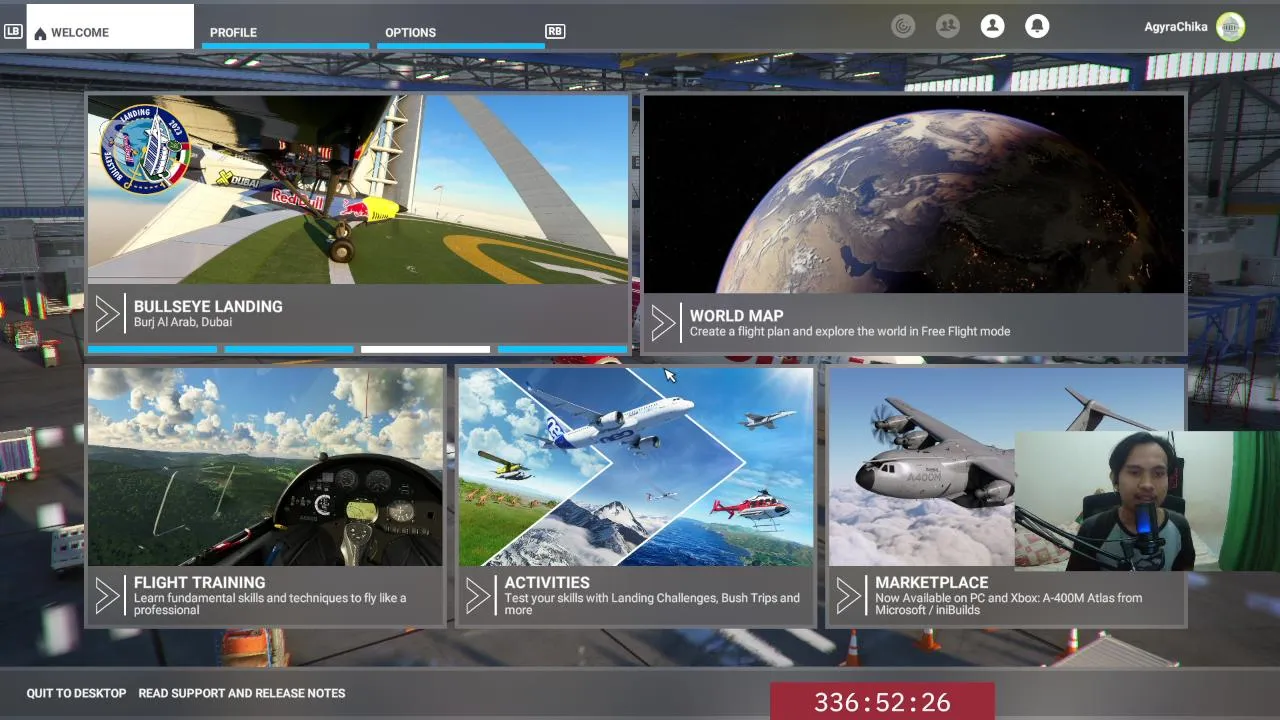Click the Burj Al Arab, Dubai subtitle
1280x720 pixels.
point(183,323)
